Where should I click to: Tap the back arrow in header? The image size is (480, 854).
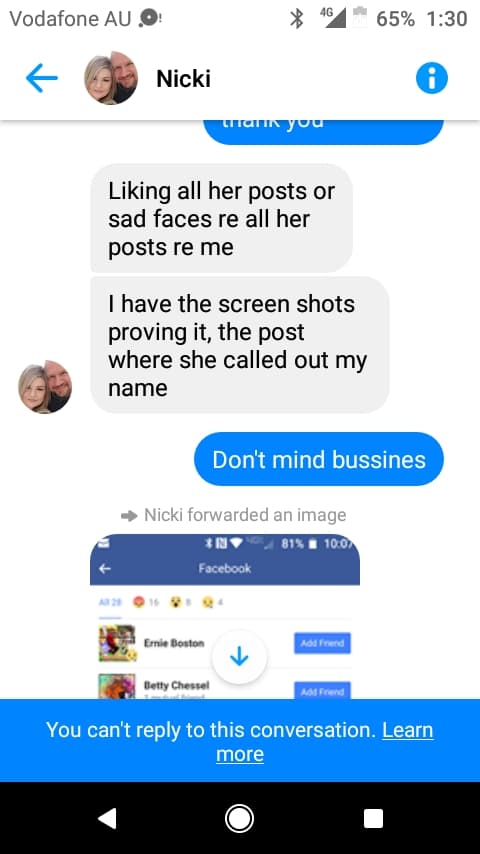[x=41, y=78]
